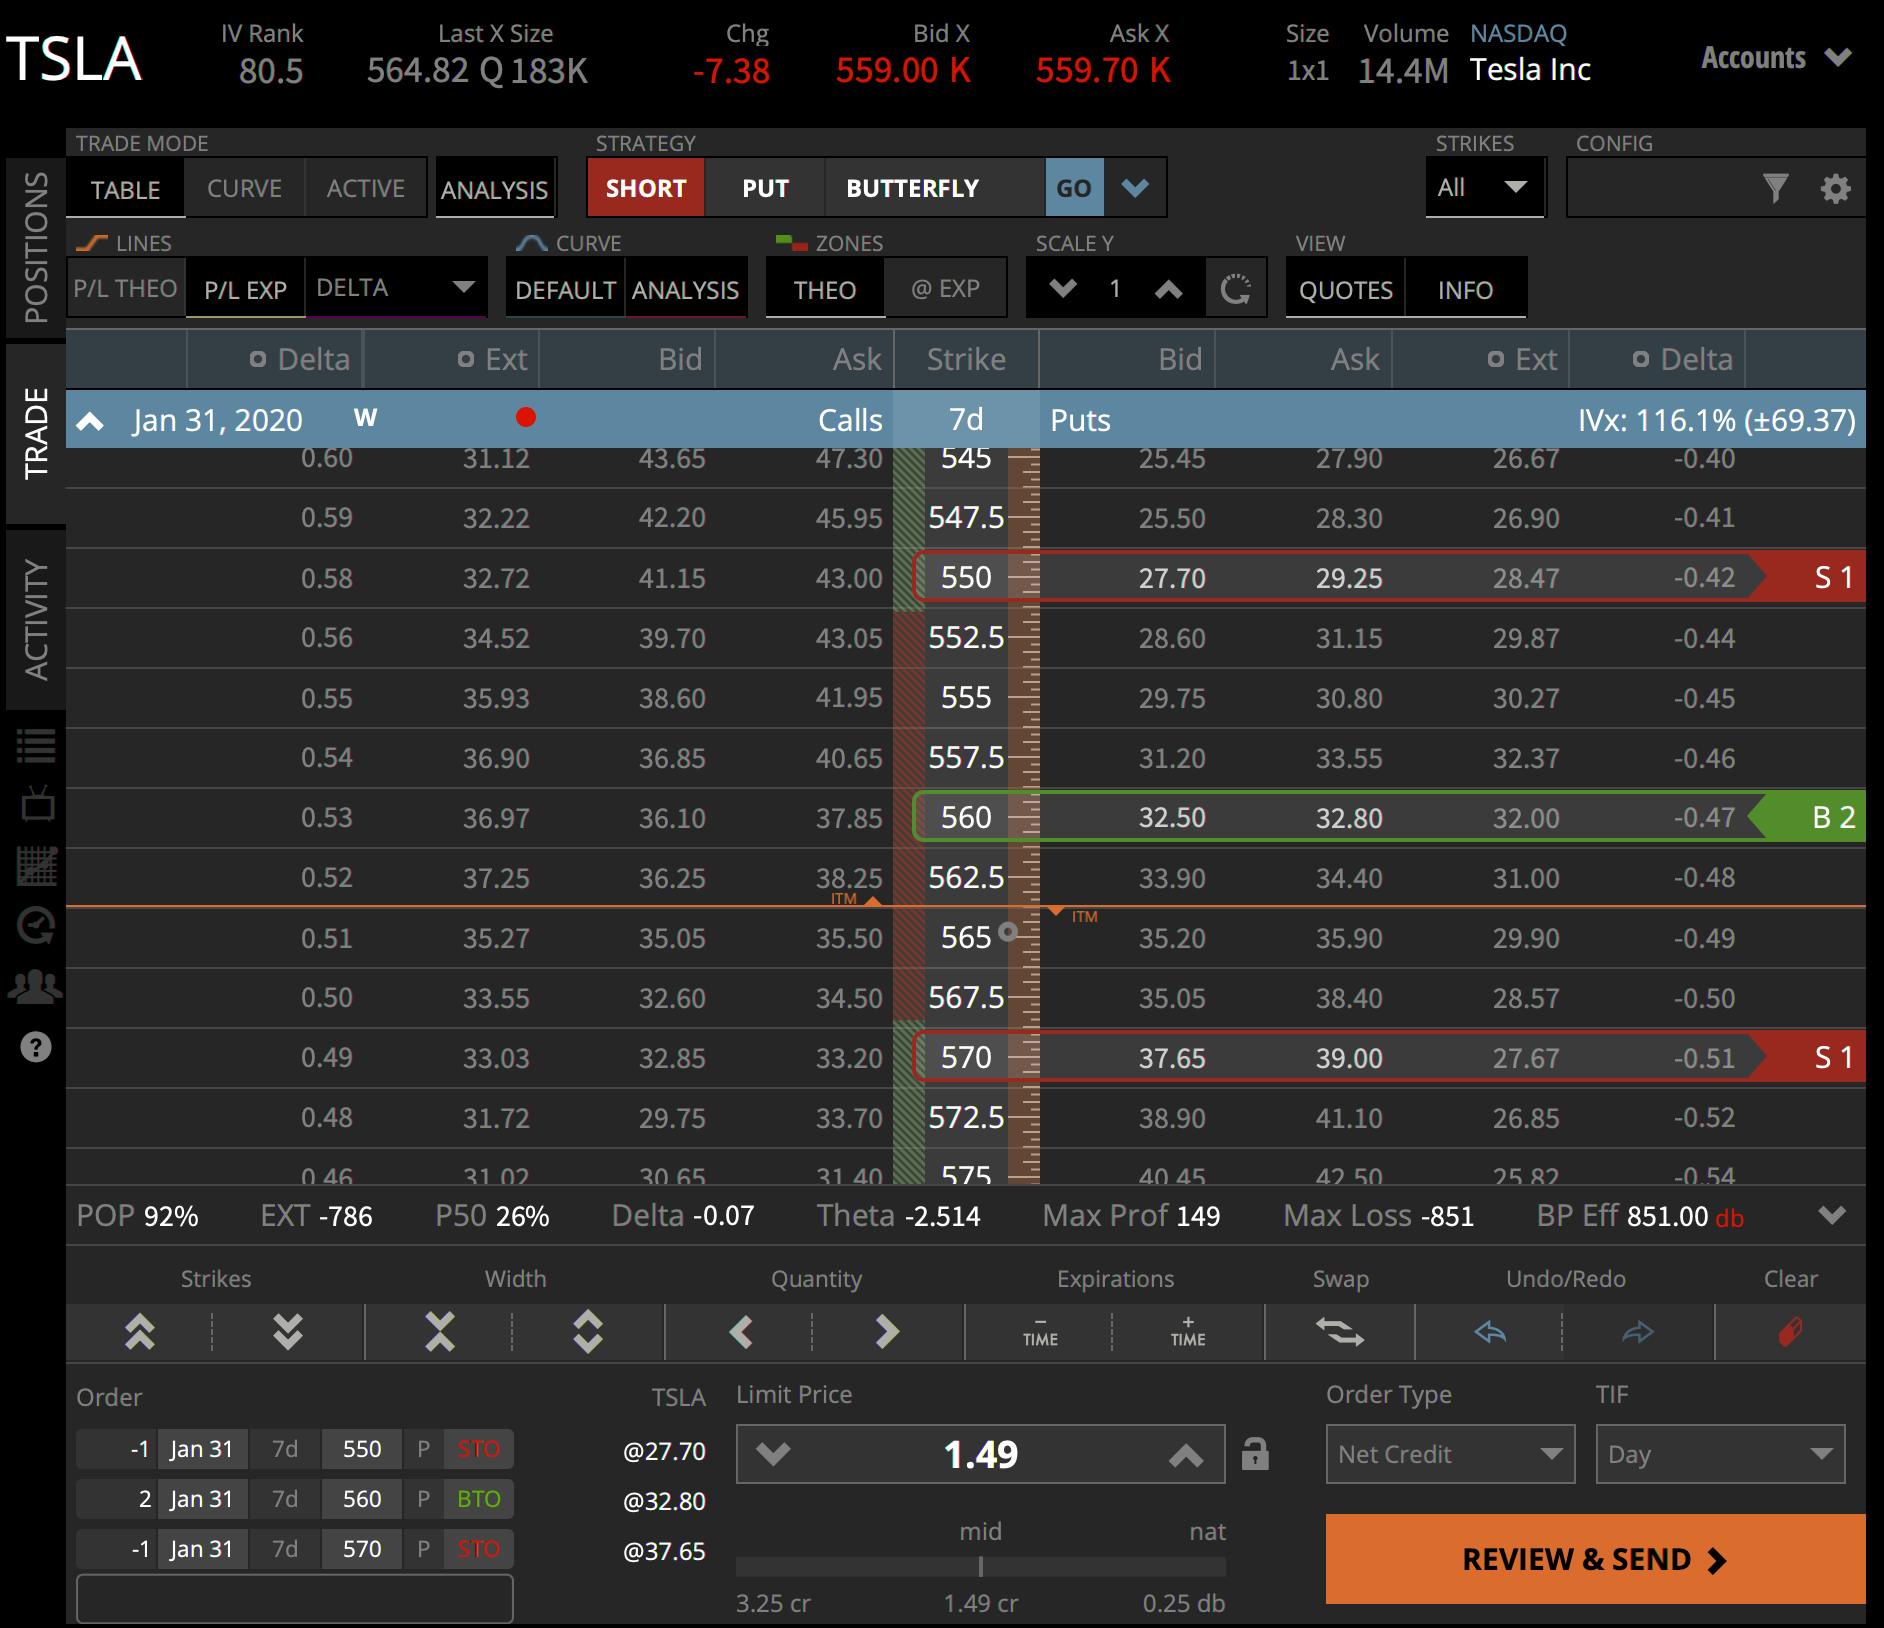Widen width with the outward arrows icon
This screenshot has height=1628, width=1884.
[588, 1332]
